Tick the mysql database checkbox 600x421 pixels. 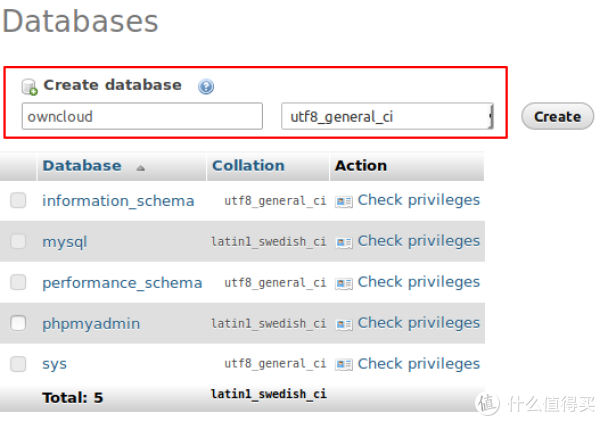point(18,241)
